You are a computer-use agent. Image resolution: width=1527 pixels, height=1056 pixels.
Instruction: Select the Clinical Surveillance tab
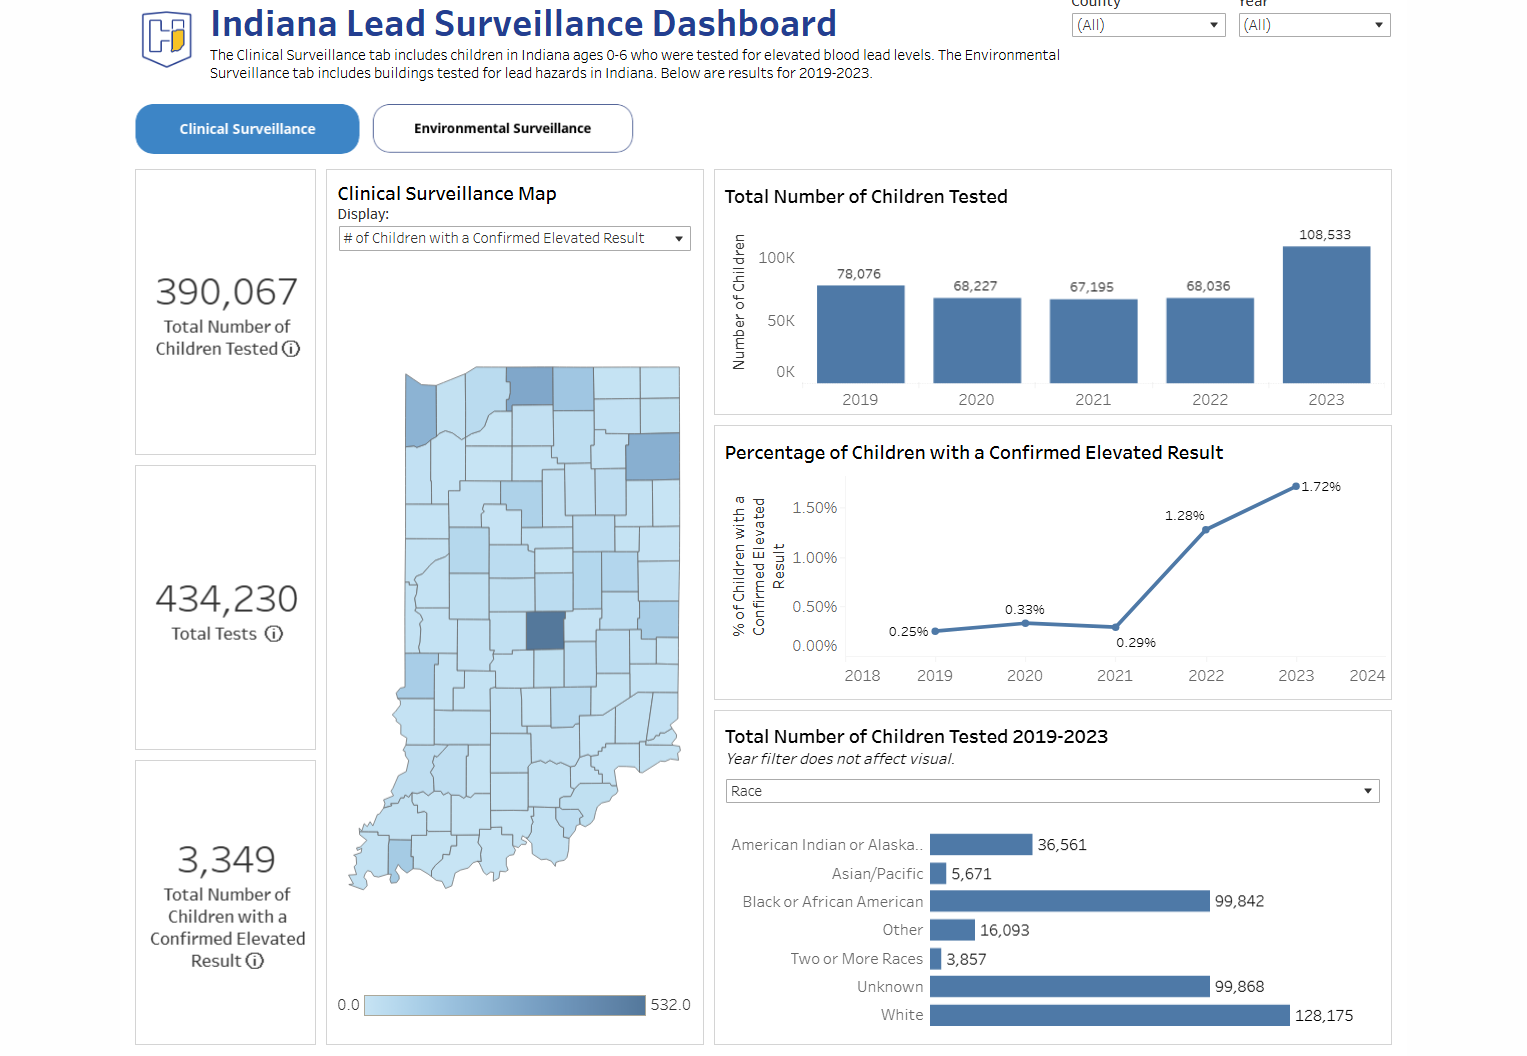[246, 128]
